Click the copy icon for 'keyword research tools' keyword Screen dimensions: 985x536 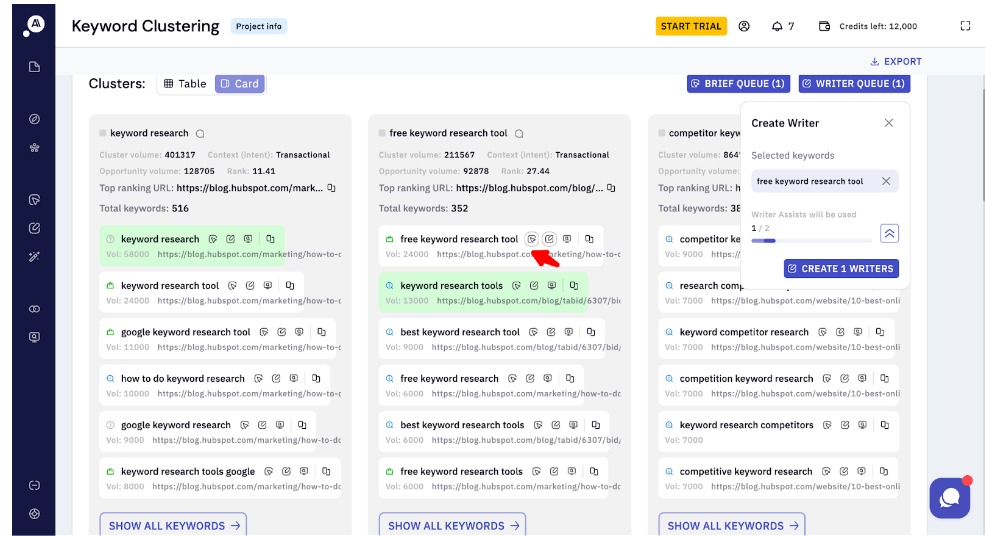pos(574,285)
